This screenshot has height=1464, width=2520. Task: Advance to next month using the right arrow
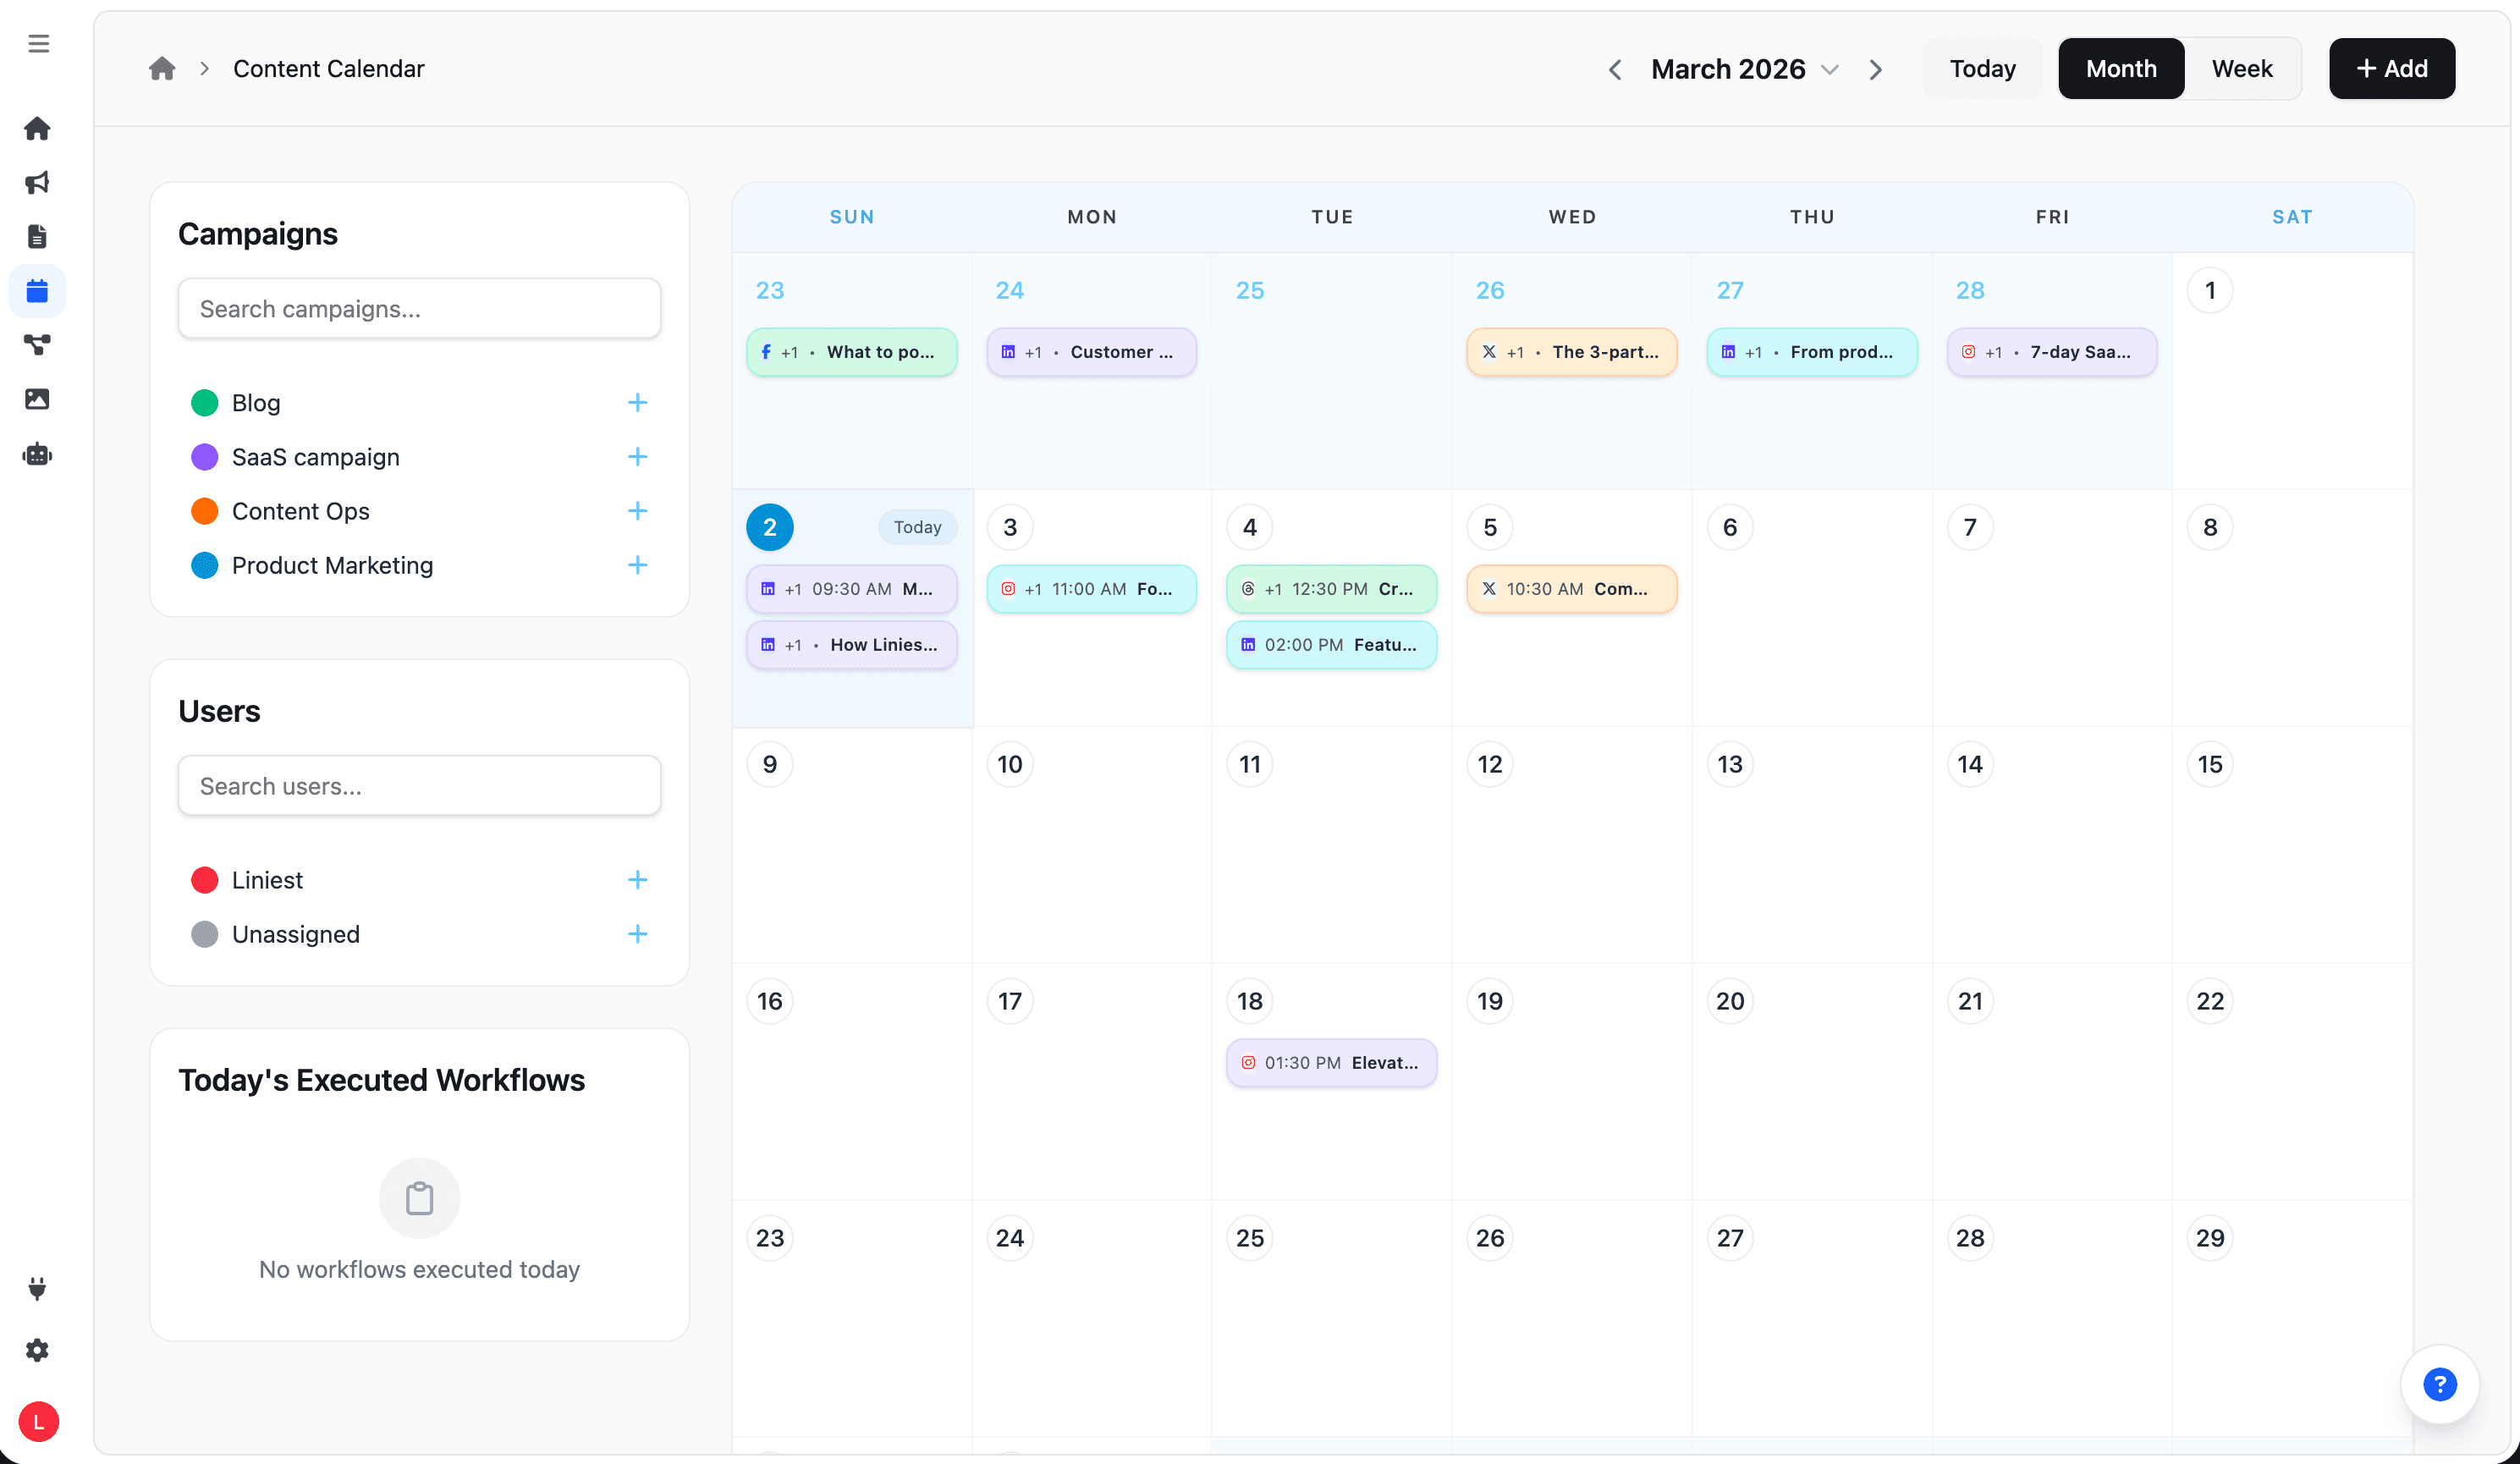point(1875,69)
